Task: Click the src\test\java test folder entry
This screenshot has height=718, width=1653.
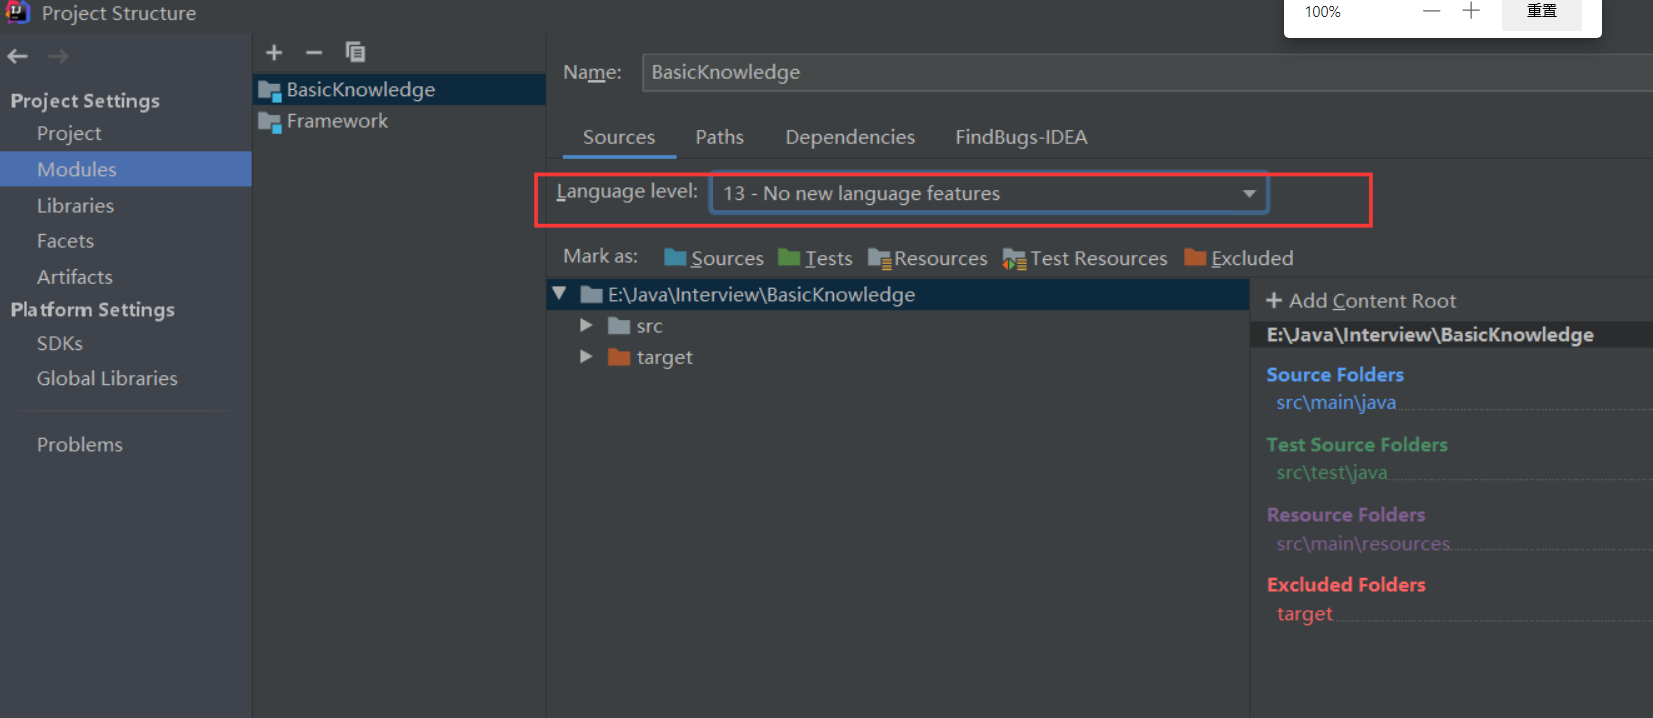Action: [1332, 472]
